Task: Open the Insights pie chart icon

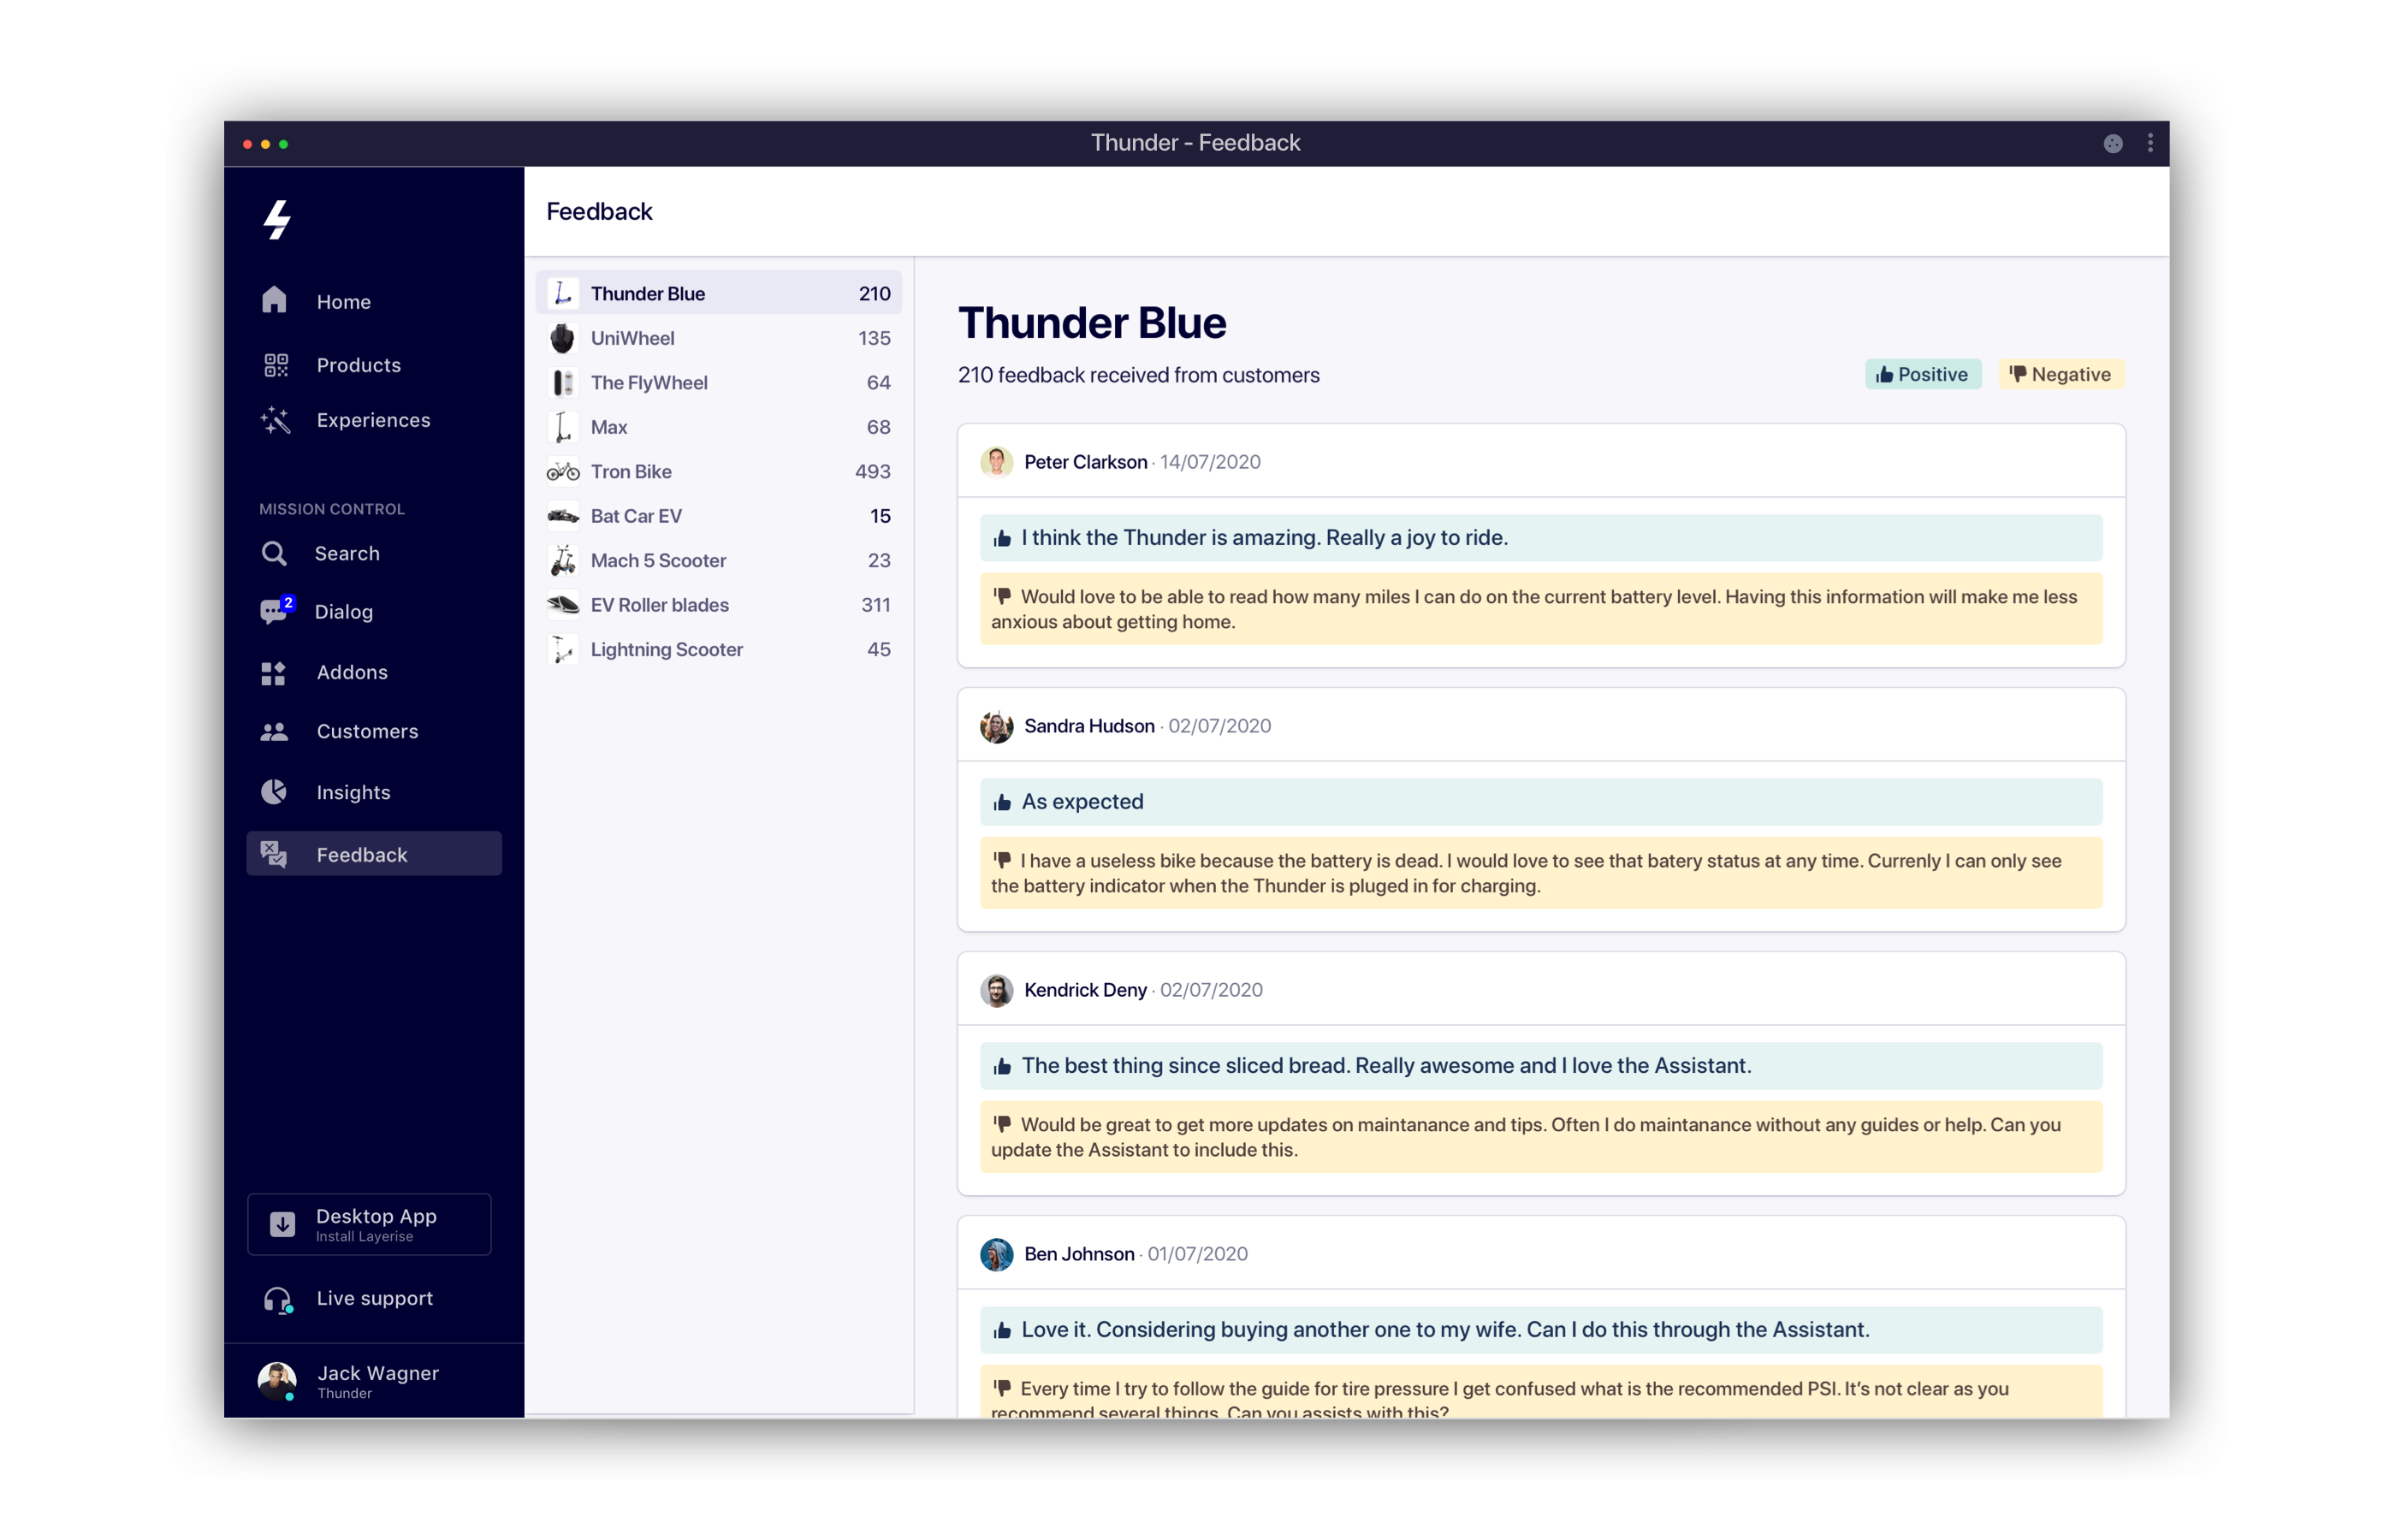Action: [273, 792]
